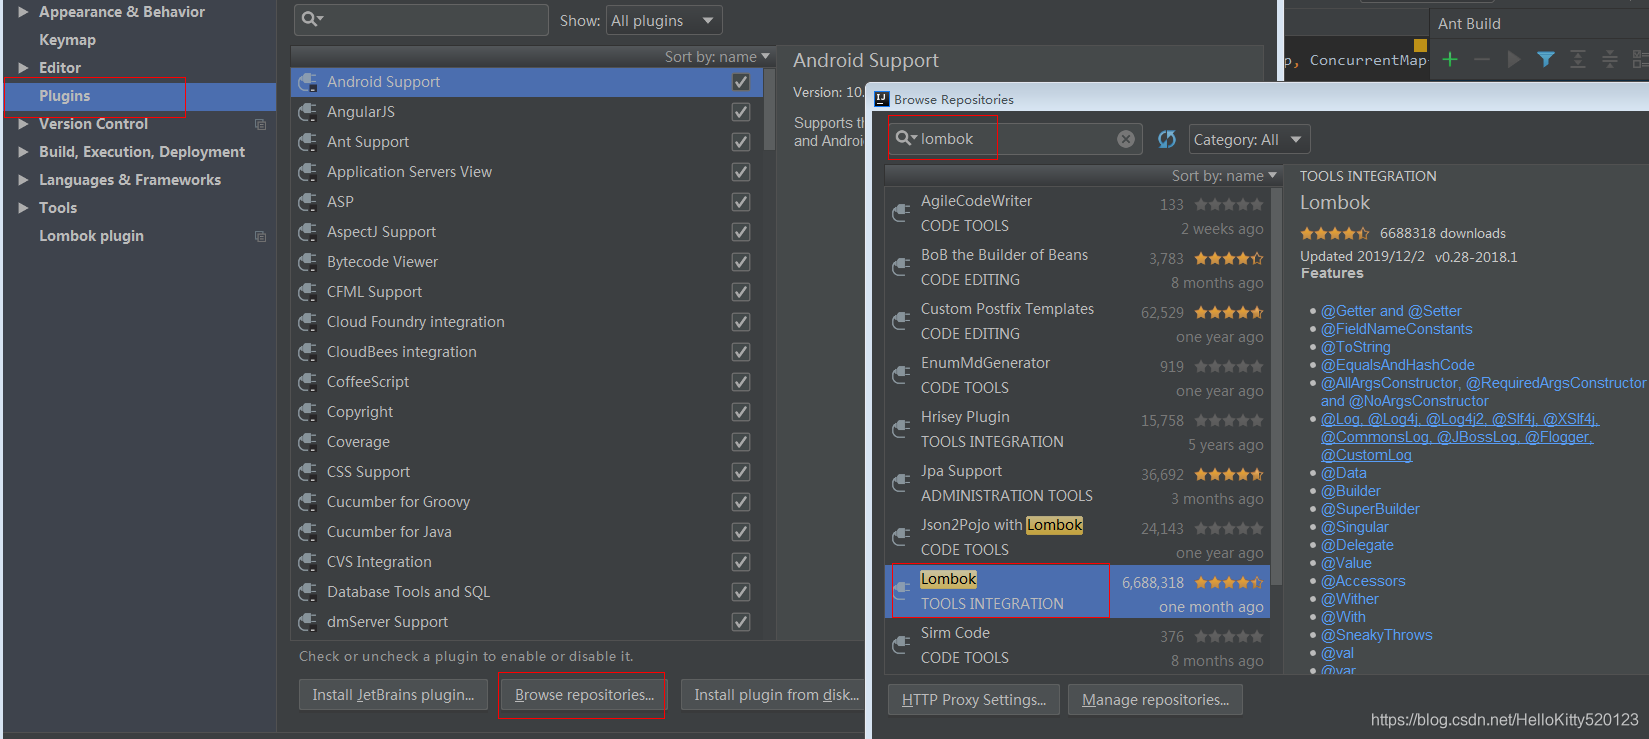Click the Hrisey Plugin icon
The image size is (1649, 739).
[900, 429]
